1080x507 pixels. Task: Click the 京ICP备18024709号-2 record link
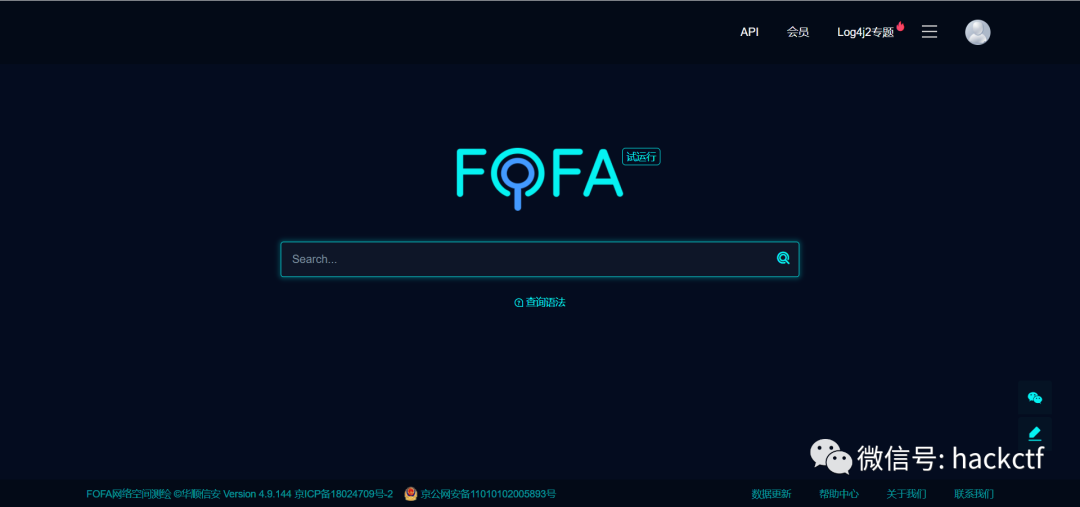pos(344,494)
